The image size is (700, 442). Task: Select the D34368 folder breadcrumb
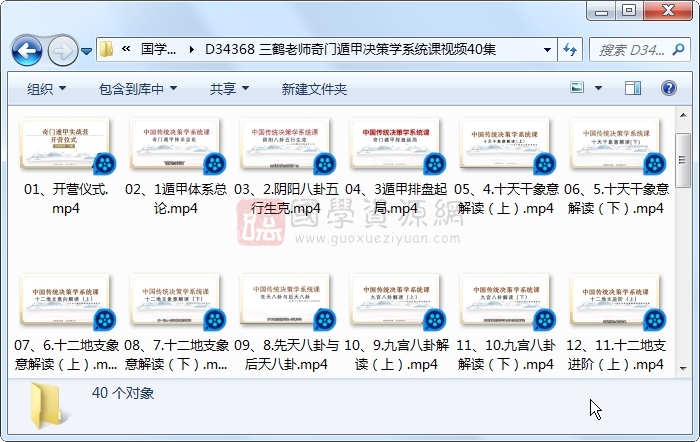coord(350,49)
